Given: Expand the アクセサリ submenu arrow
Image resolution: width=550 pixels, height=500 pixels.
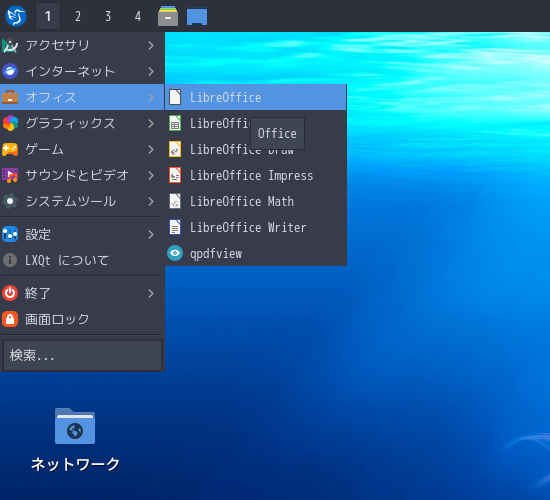Looking at the screenshot, I should pos(151,45).
